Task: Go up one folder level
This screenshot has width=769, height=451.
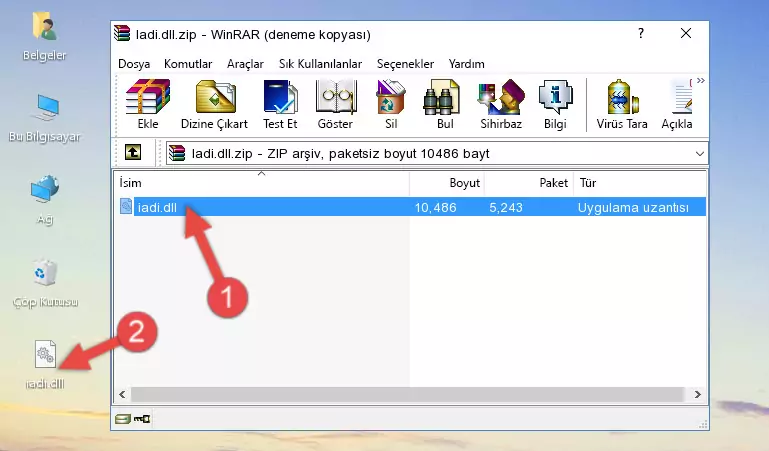Action: pyautogui.click(x=133, y=152)
